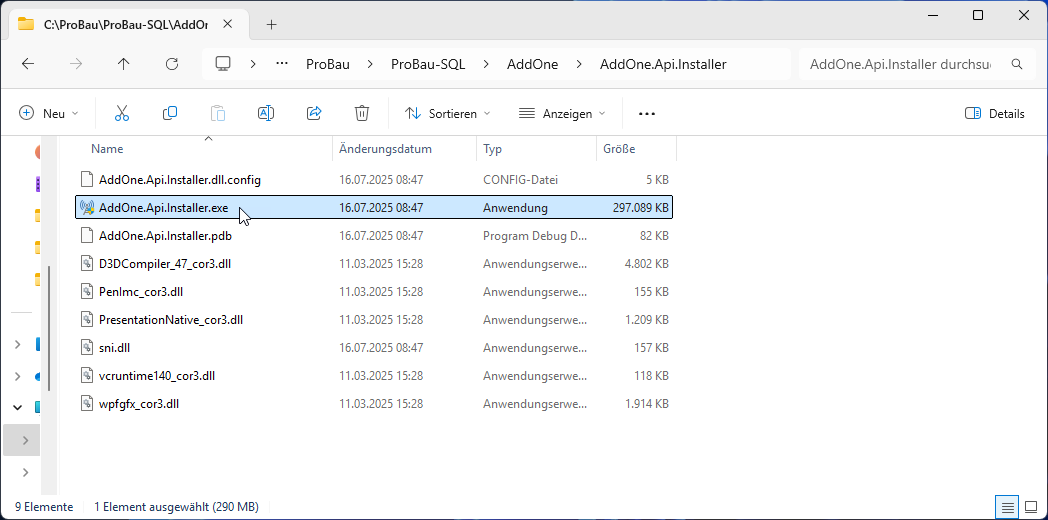Collapse the expanded navigation tree item
1048x520 pixels.
coord(18,407)
